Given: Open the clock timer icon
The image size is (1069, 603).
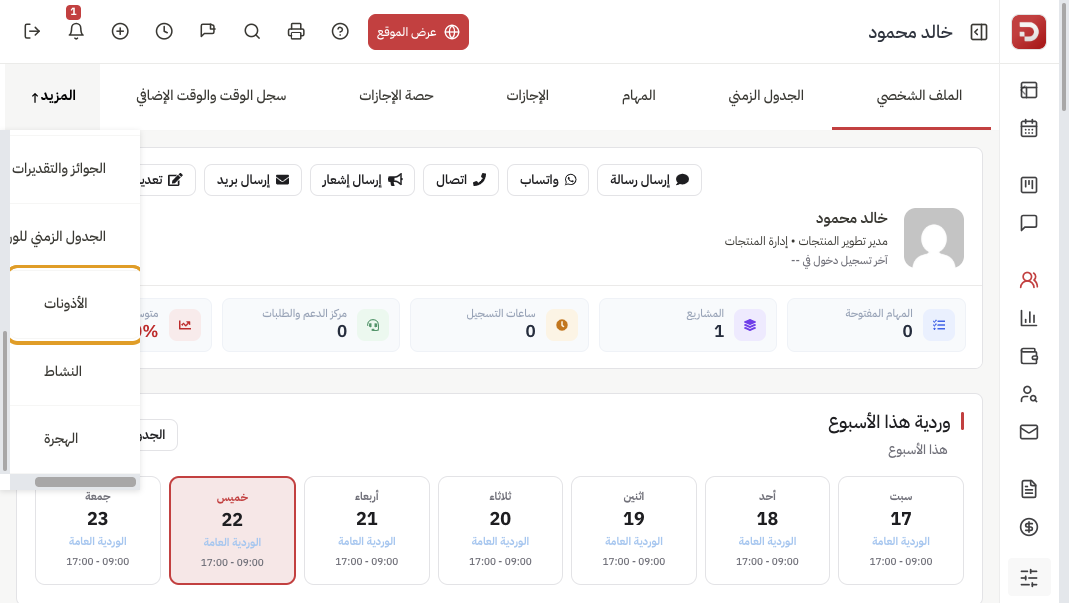Looking at the screenshot, I should [164, 31].
